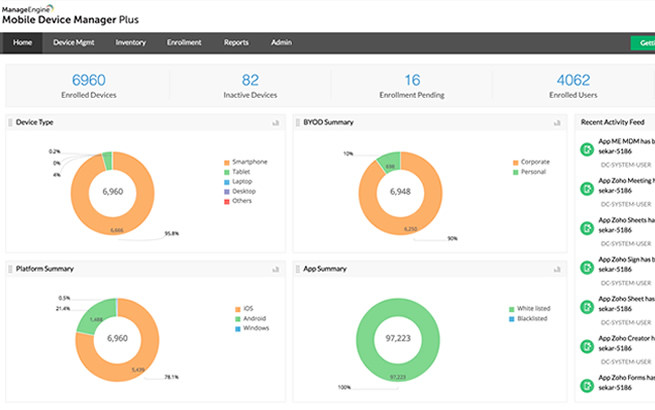Click the chart icon in Platform Summary panel
This screenshot has width=655, height=410.
(x=276, y=270)
